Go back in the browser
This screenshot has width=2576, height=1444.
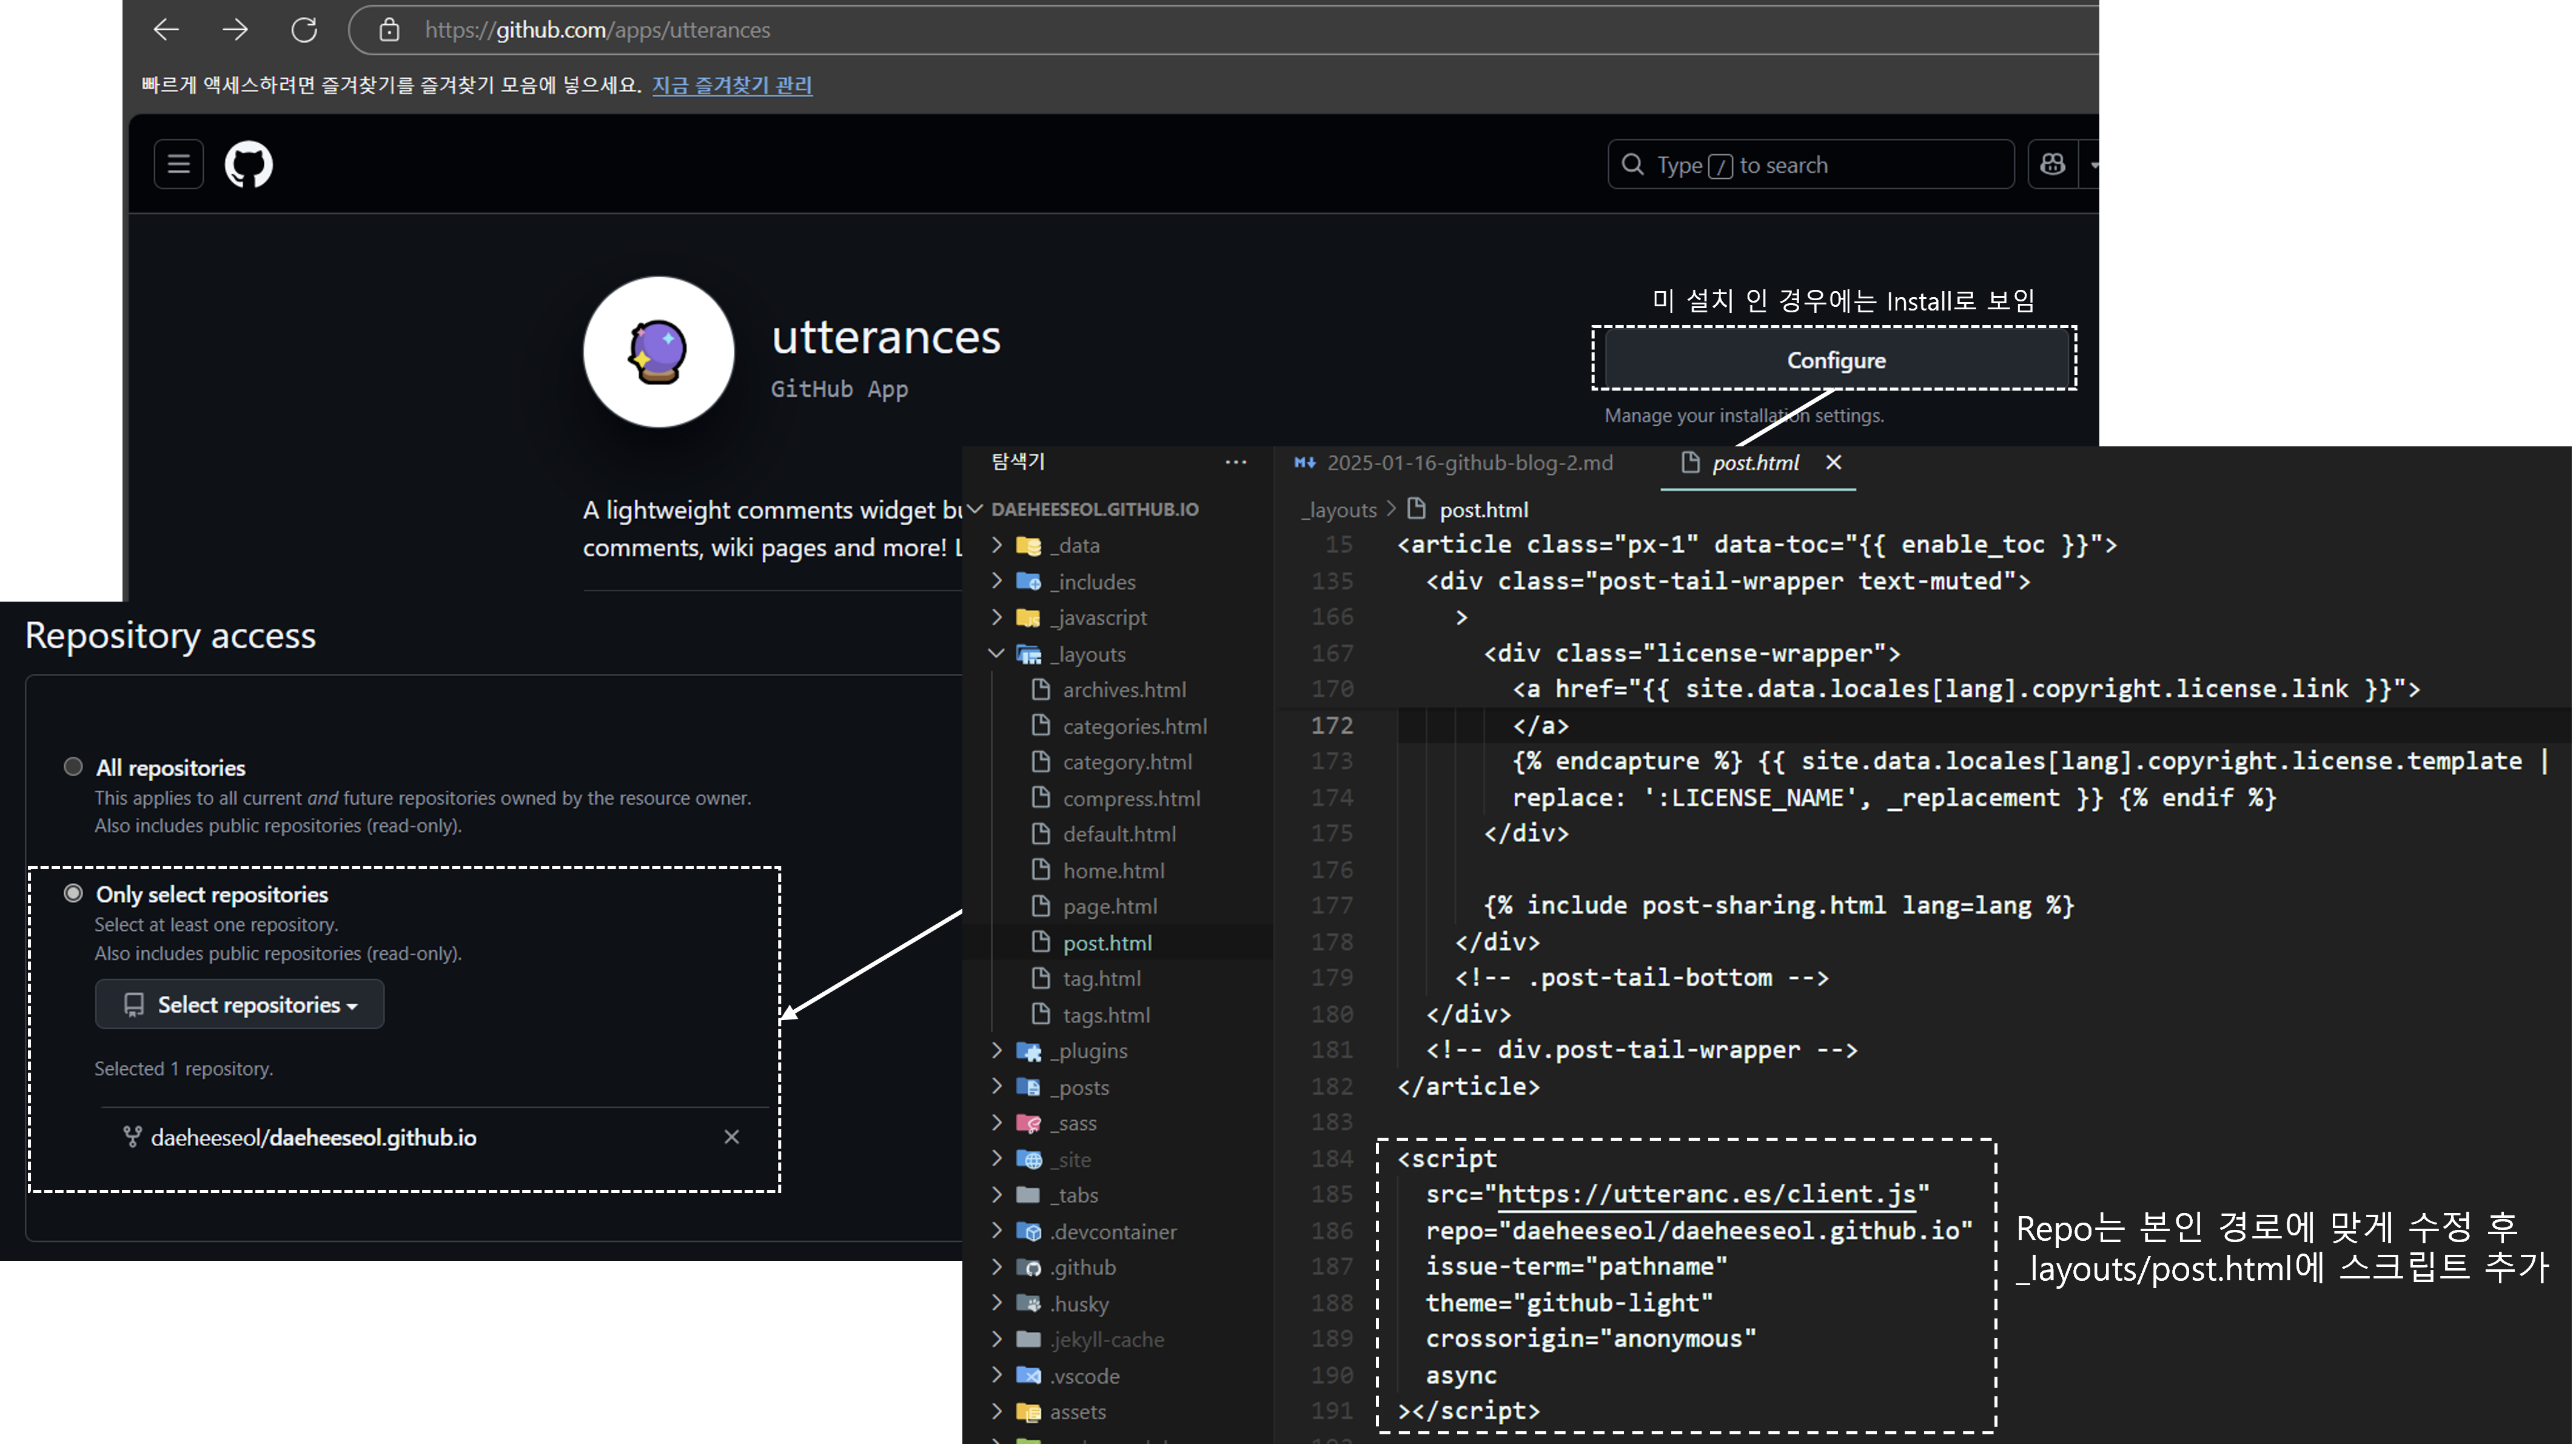(166, 30)
